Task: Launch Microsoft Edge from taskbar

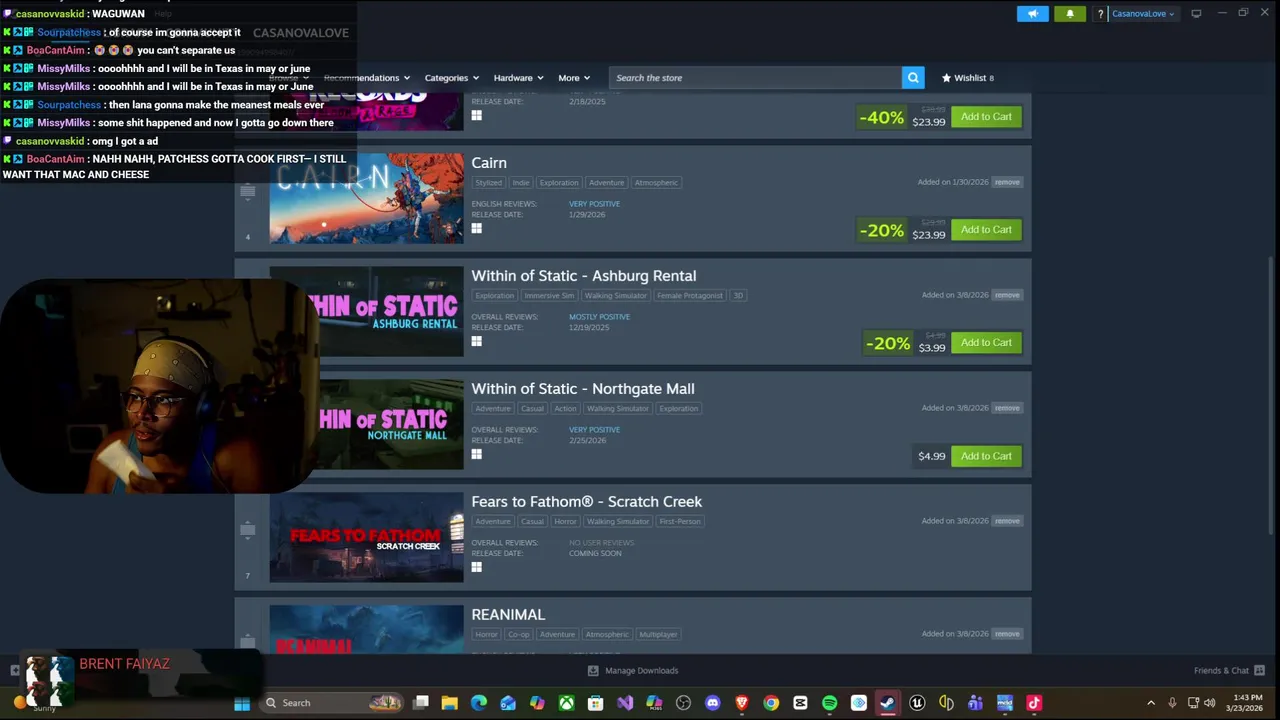Action: (479, 703)
